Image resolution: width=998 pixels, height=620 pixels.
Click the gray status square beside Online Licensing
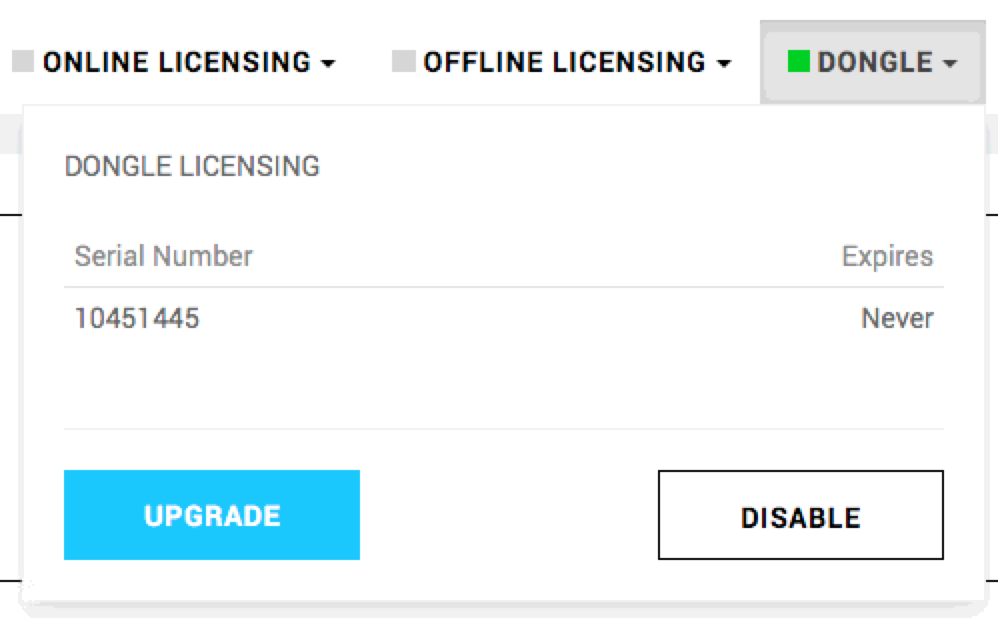tap(23, 62)
